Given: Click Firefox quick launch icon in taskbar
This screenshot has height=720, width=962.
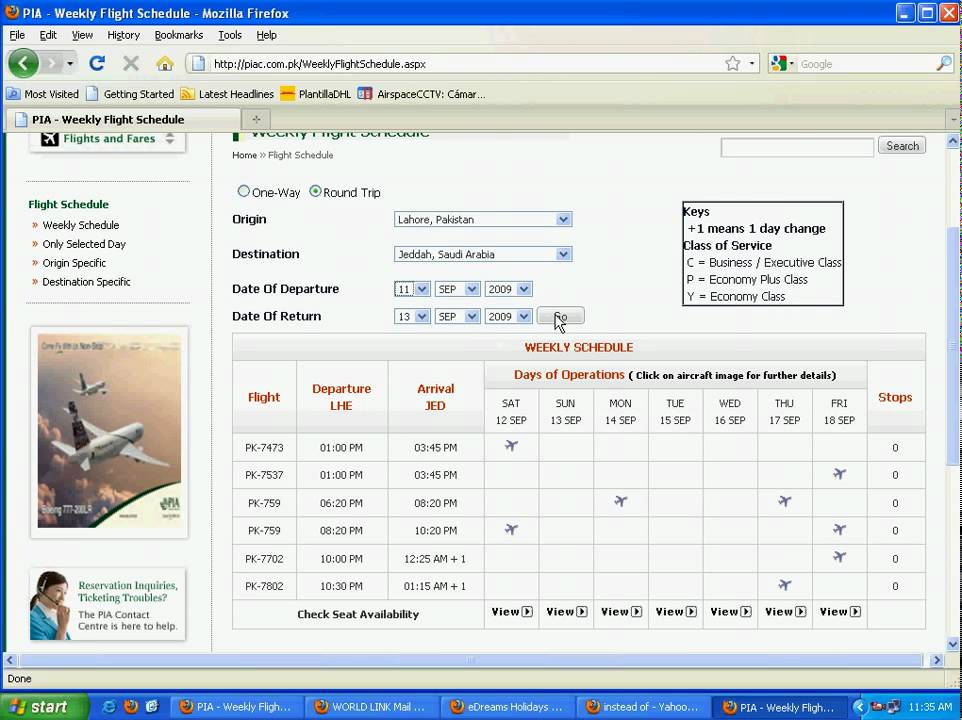Looking at the screenshot, I should tap(131, 707).
